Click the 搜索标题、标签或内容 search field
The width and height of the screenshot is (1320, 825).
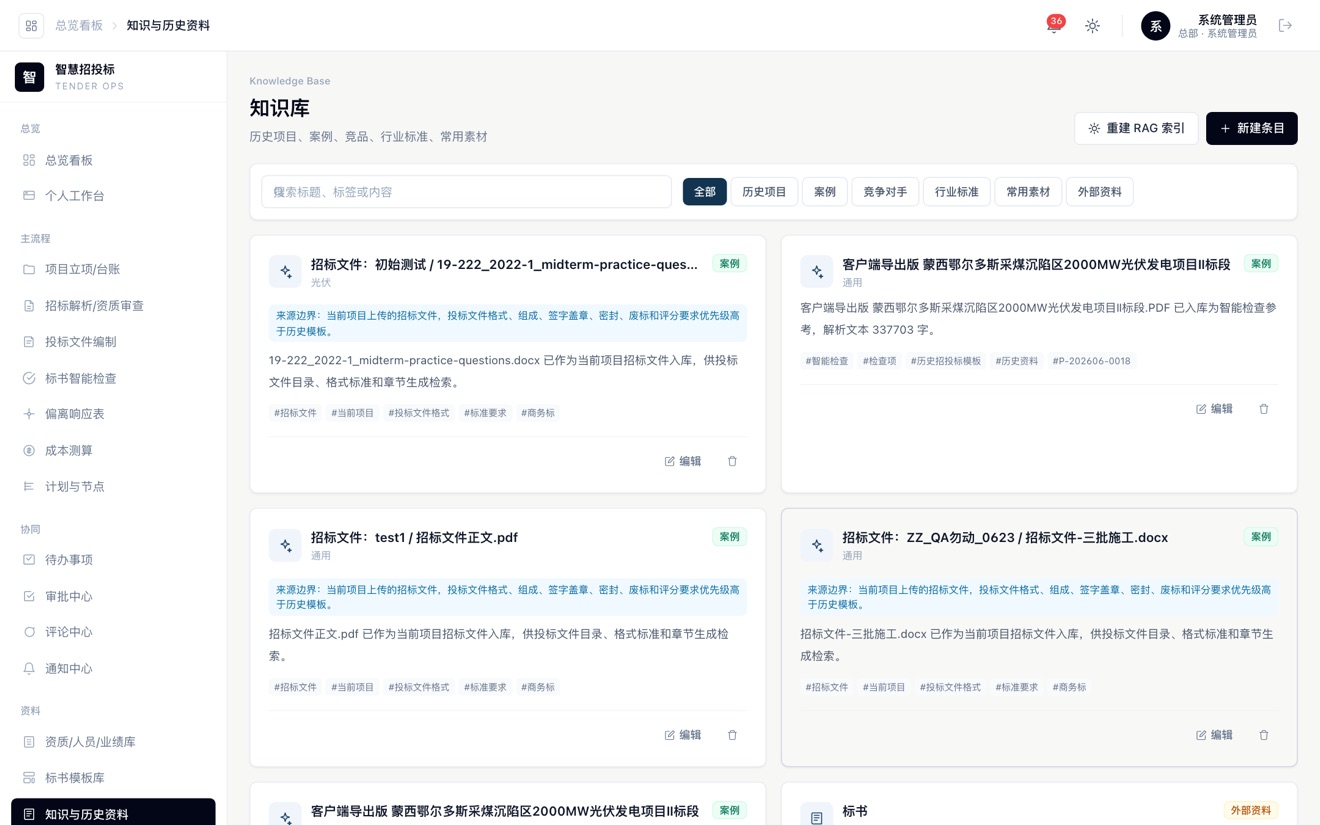(467, 192)
